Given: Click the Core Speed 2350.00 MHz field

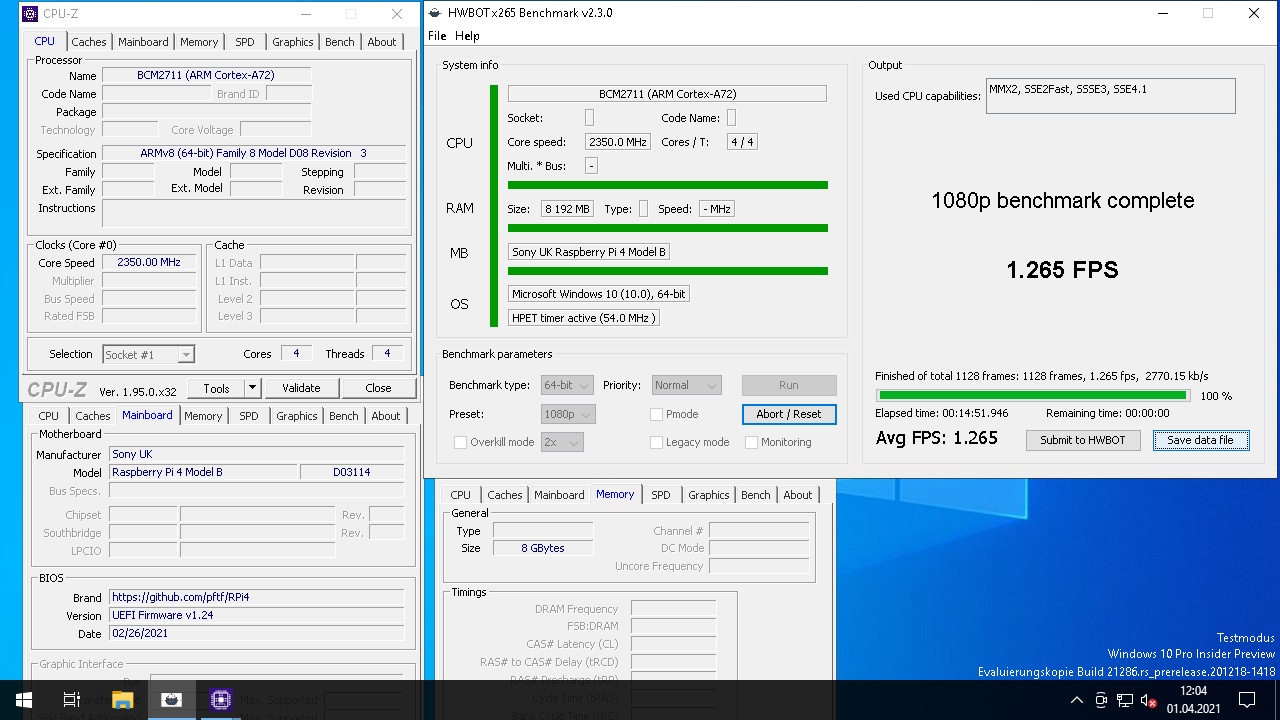Looking at the screenshot, I should tap(149, 262).
